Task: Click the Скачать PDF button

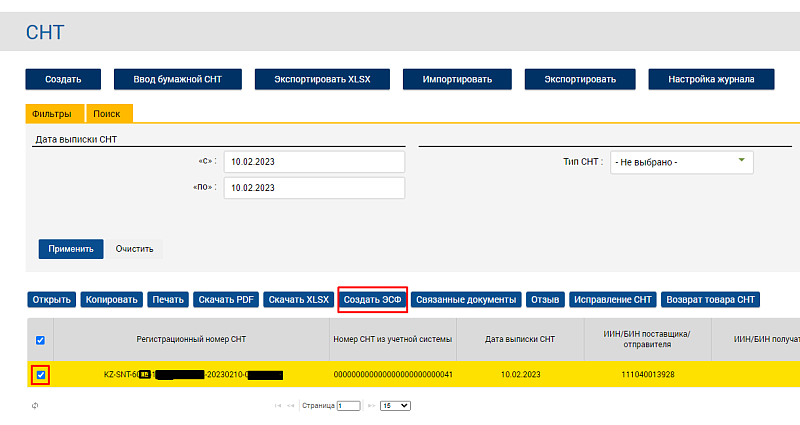Action: (x=227, y=299)
